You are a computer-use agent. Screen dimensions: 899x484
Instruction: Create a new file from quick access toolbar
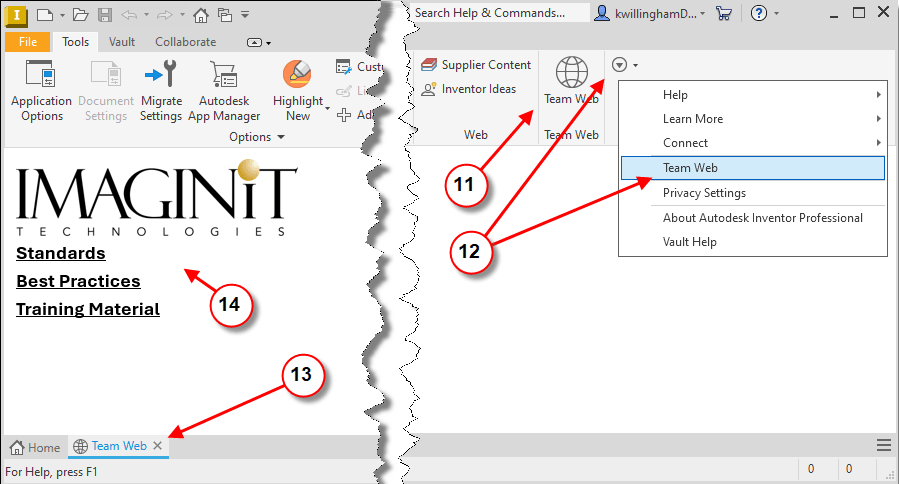45,14
